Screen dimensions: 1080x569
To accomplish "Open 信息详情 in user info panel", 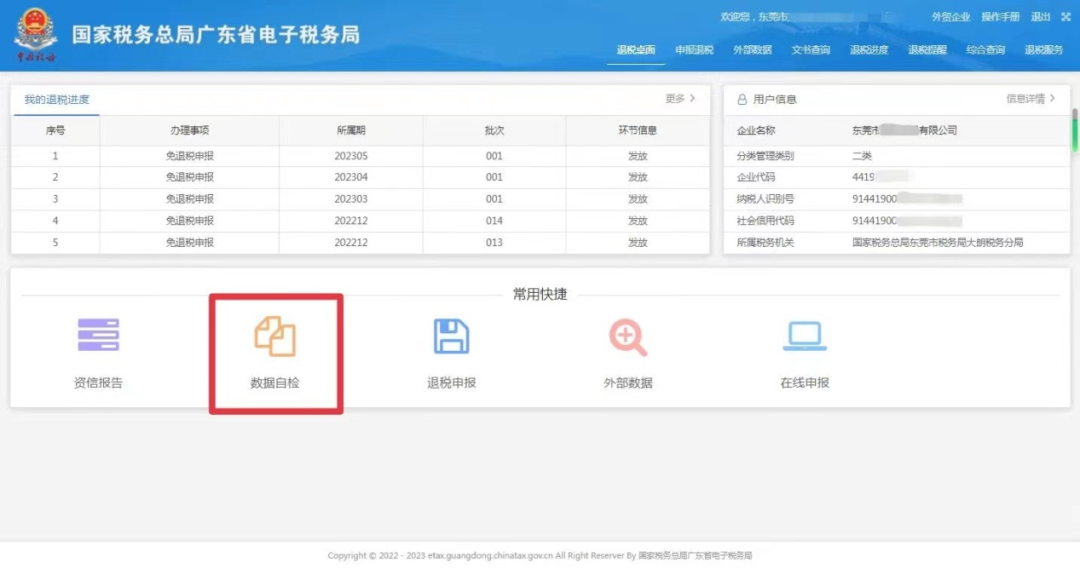I will point(1030,99).
